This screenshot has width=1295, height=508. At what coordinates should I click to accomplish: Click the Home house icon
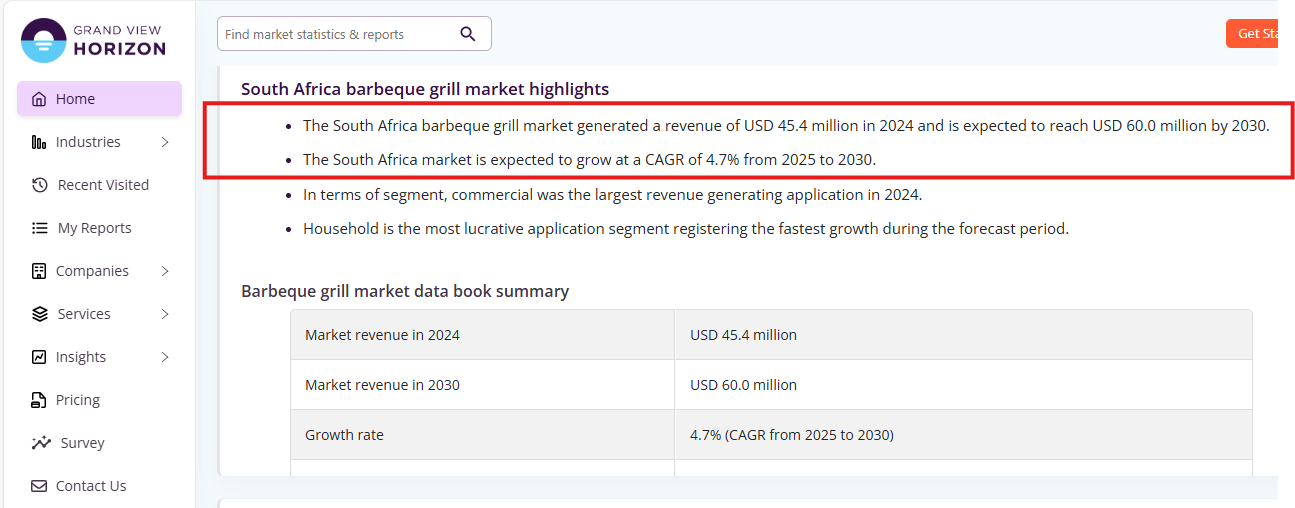click(39, 99)
